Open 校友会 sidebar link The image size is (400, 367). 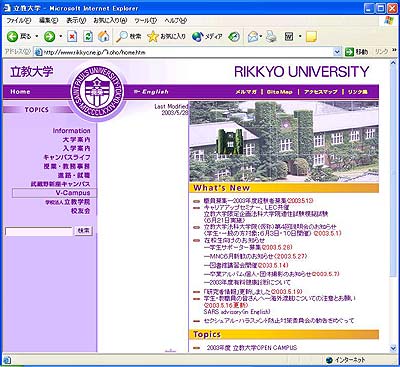coord(80,211)
